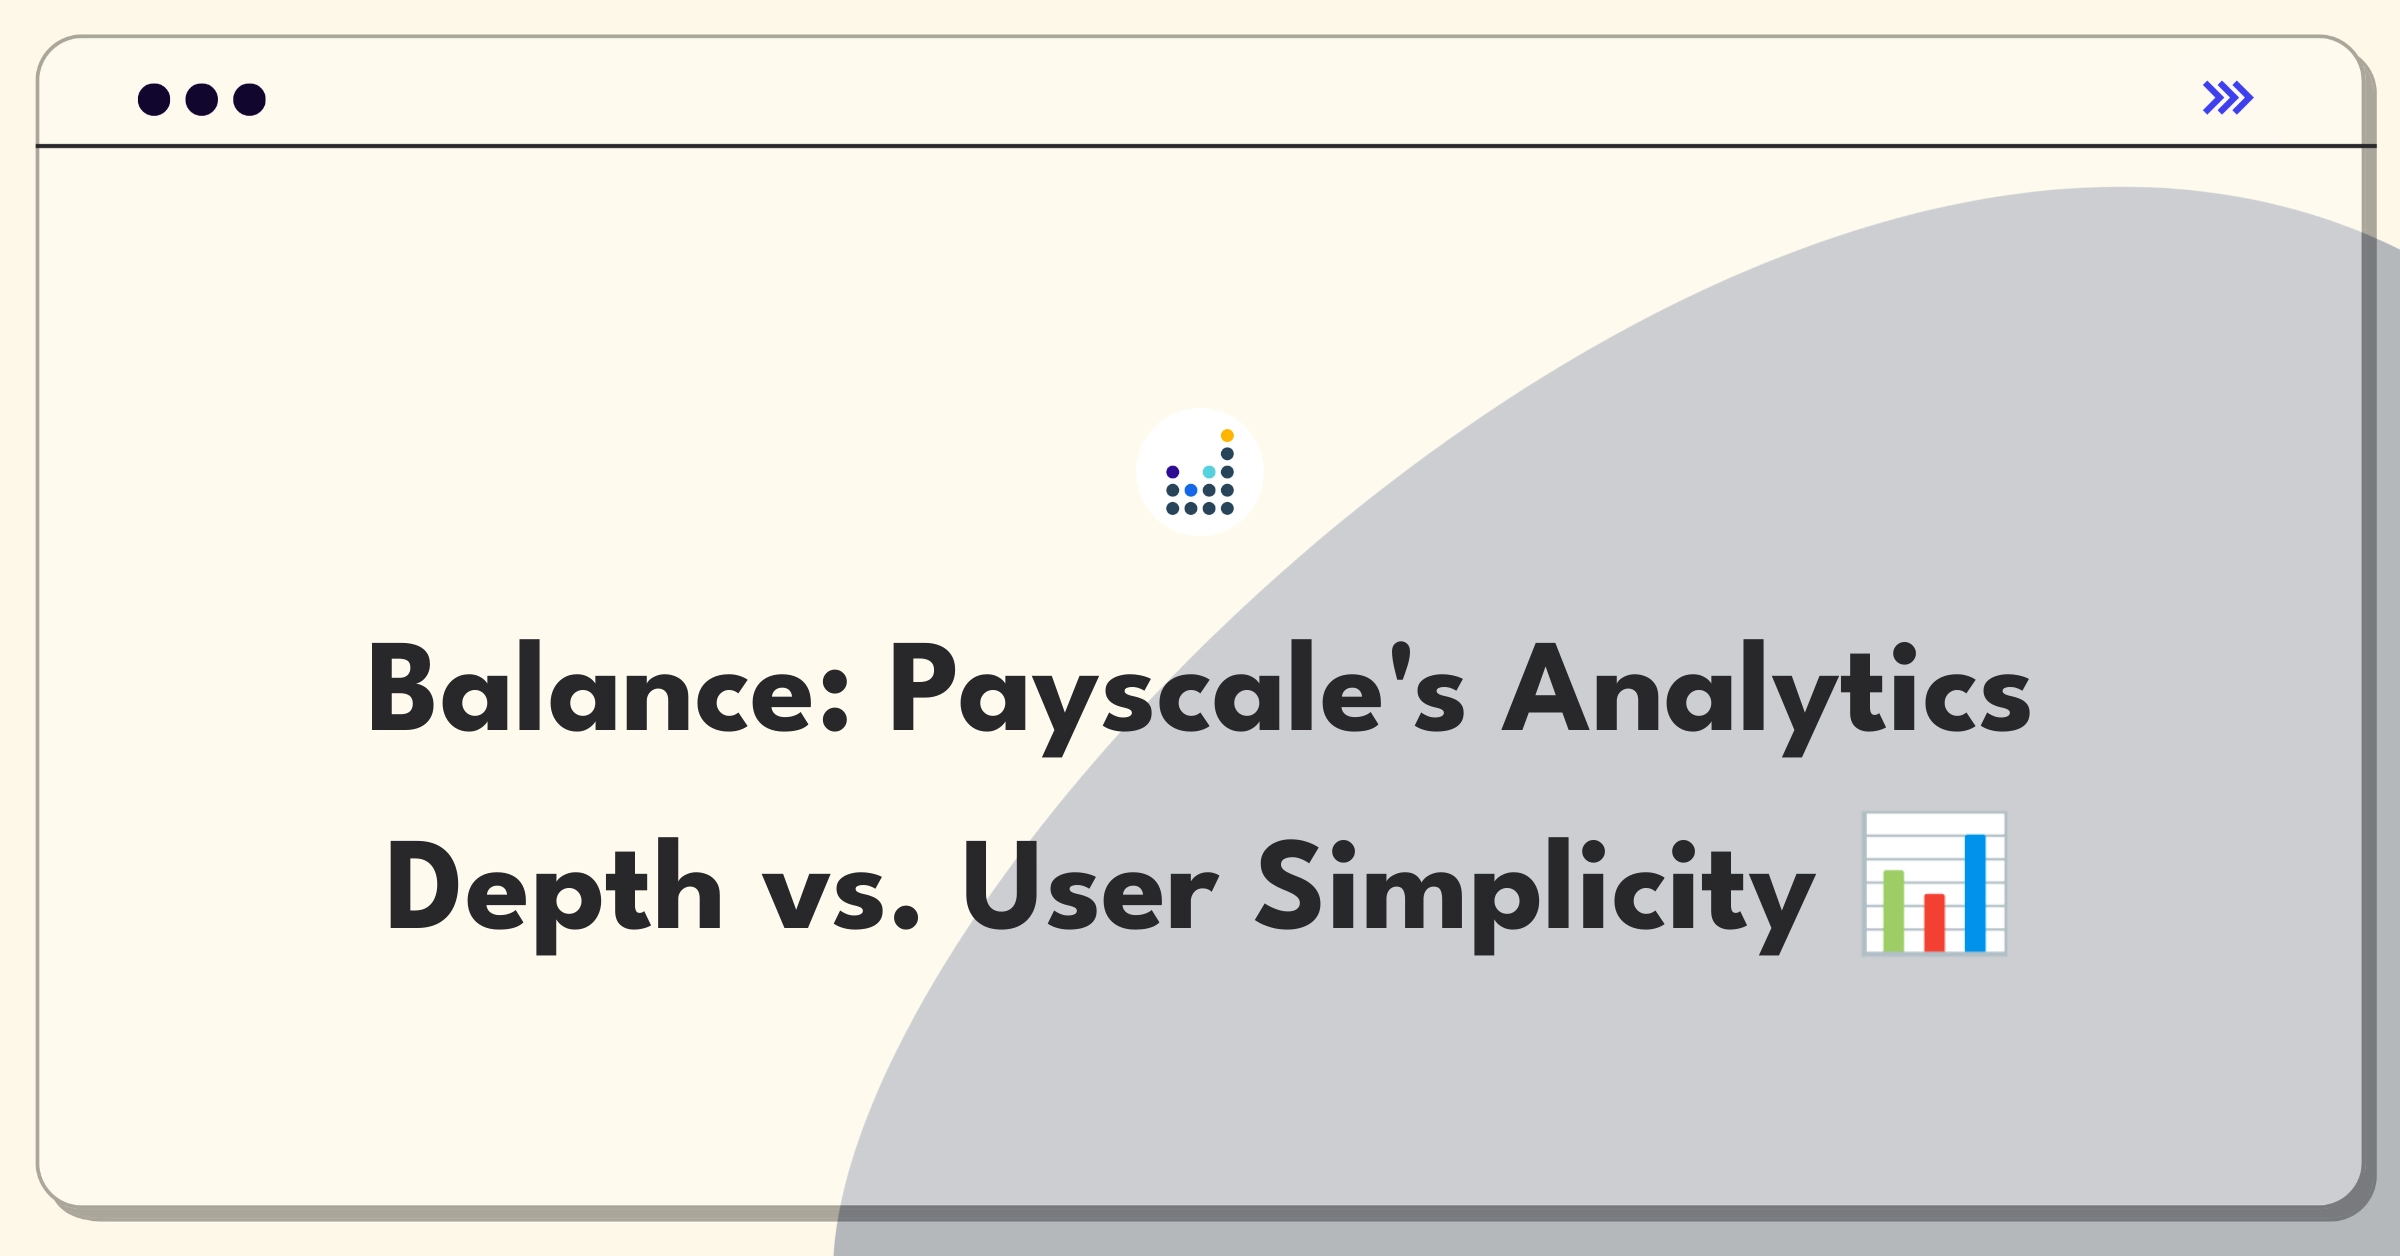Click the yellow dot atop the logo

(x=1227, y=436)
